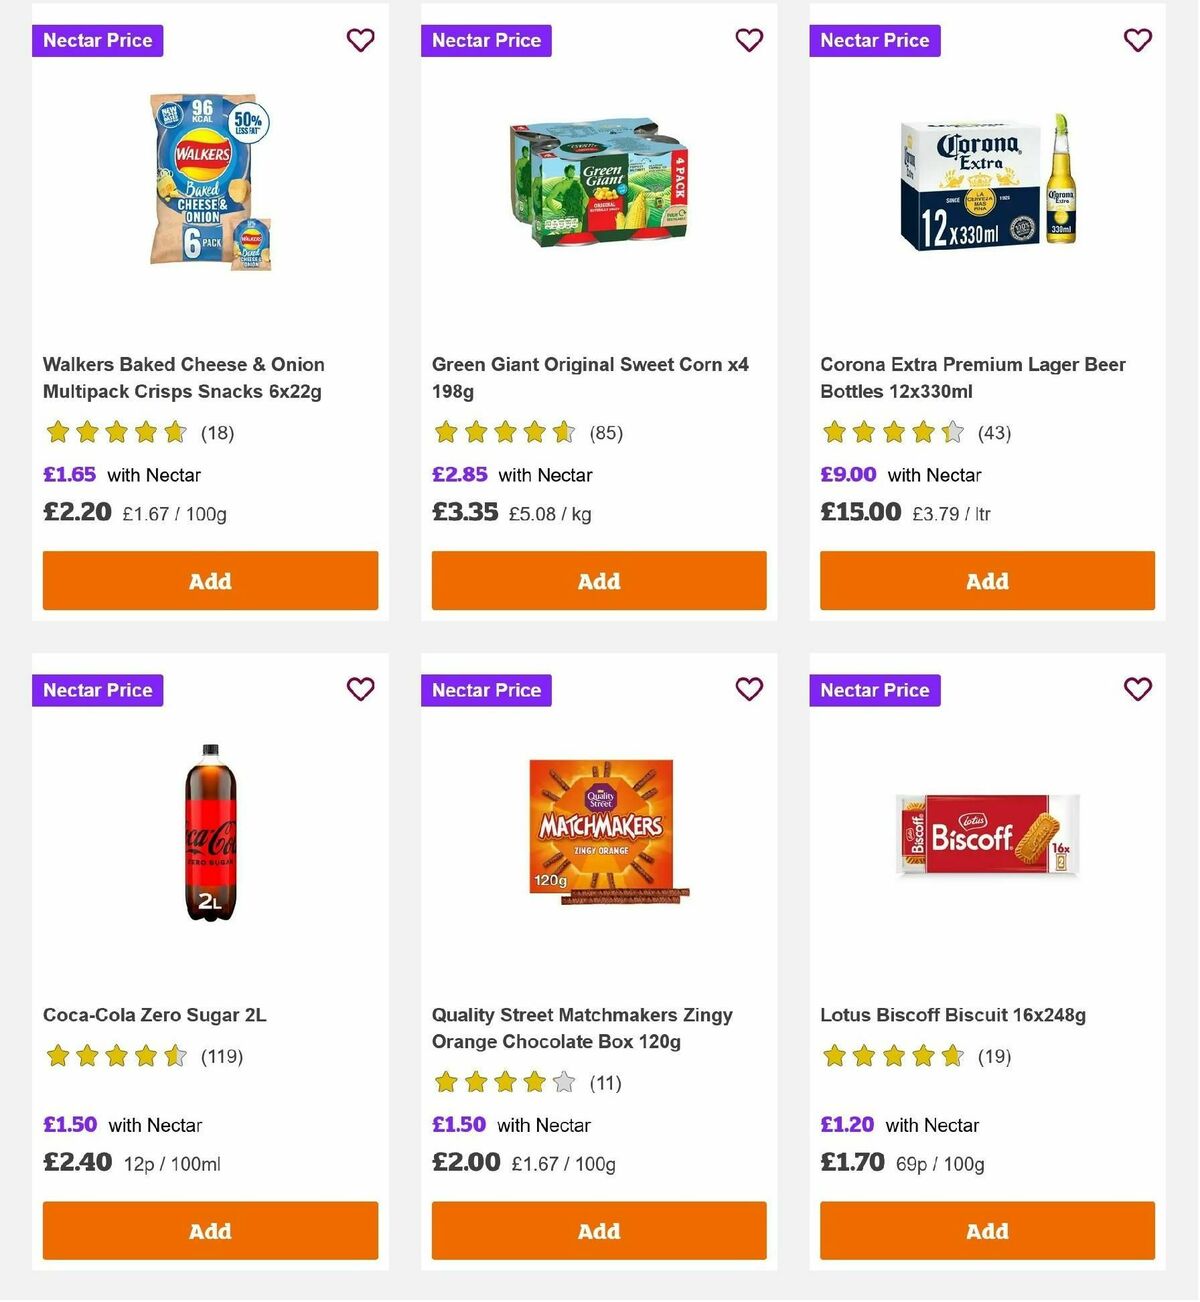
Task: Click the star rating on Coca-Cola Zero Sugar
Action: point(115,1056)
